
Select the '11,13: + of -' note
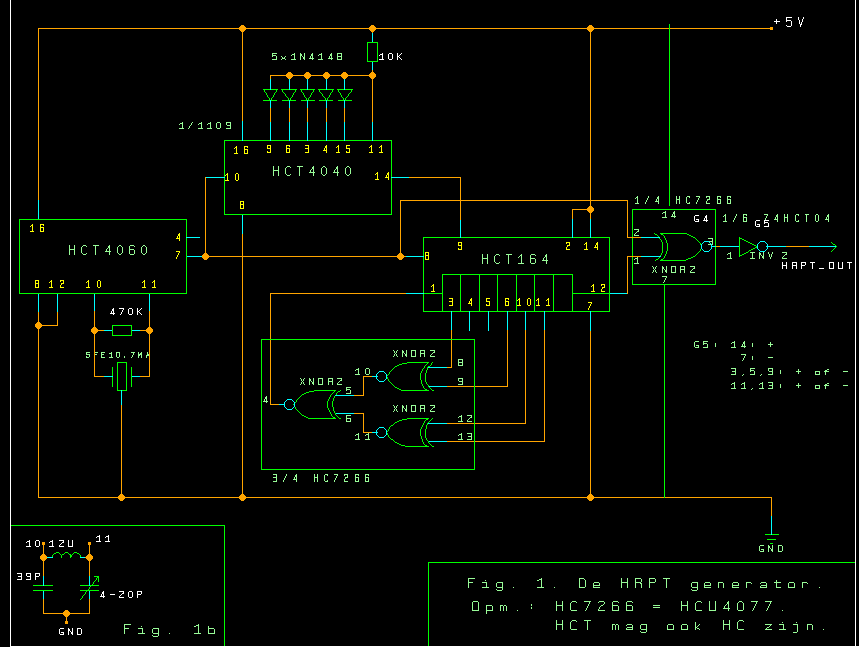pos(790,386)
